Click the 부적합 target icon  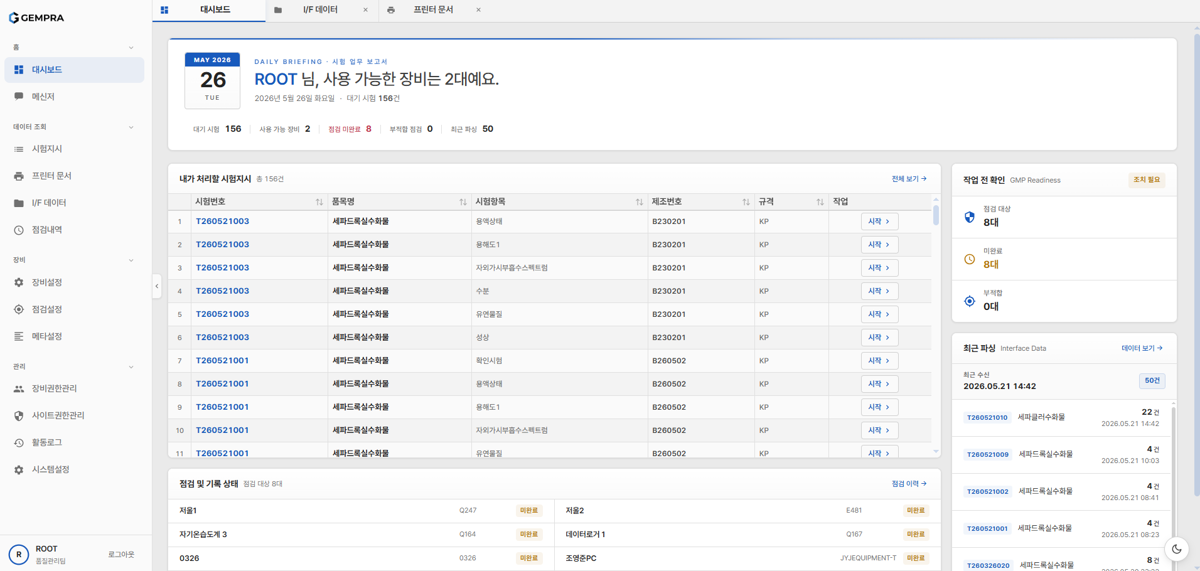(x=969, y=301)
